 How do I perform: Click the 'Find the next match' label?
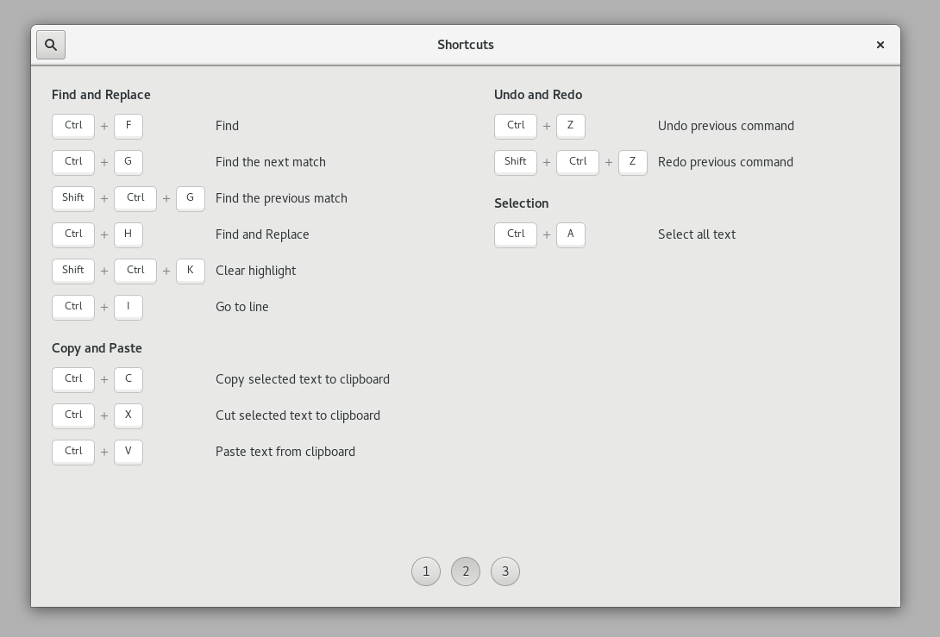(270, 162)
